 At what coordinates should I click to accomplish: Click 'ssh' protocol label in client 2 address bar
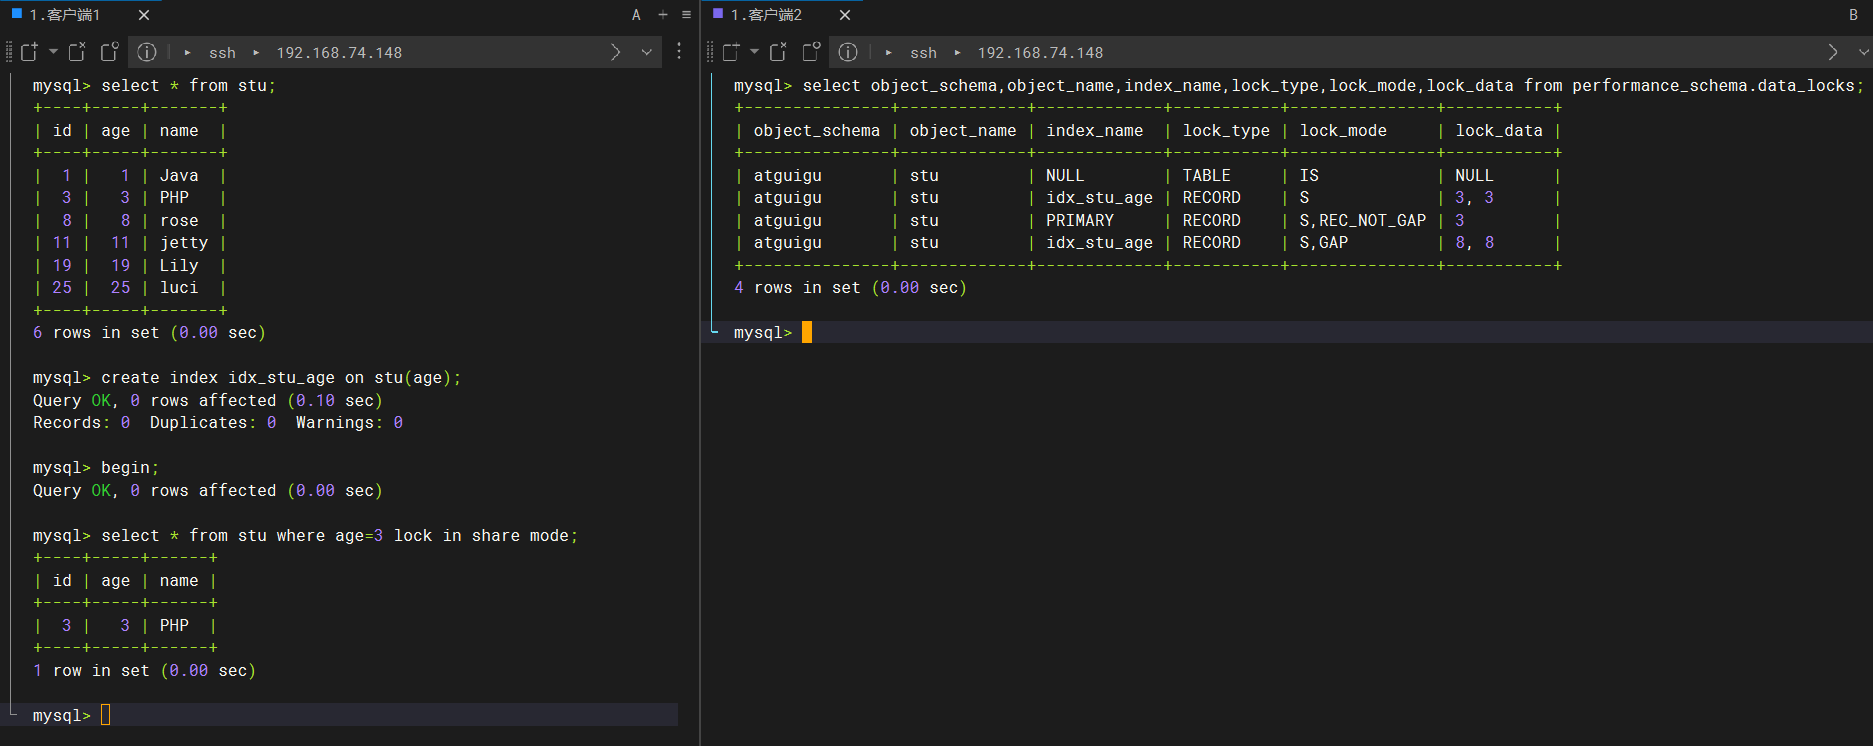point(923,53)
